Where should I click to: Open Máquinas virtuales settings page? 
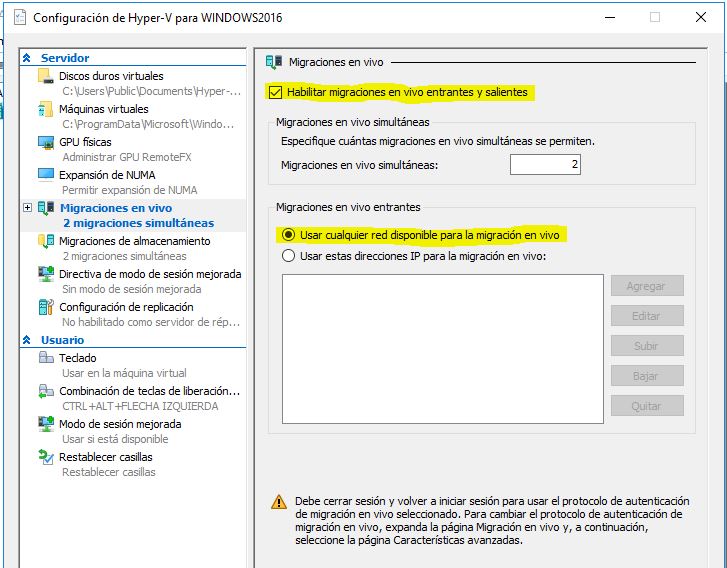(x=104, y=109)
